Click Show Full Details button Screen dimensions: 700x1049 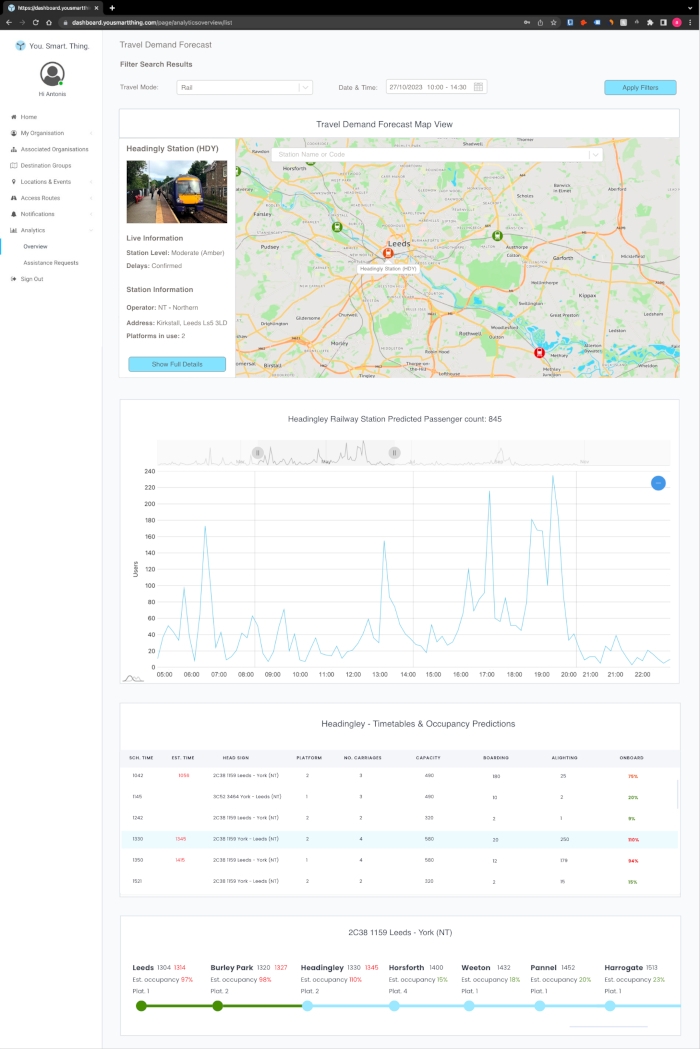(177, 364)
